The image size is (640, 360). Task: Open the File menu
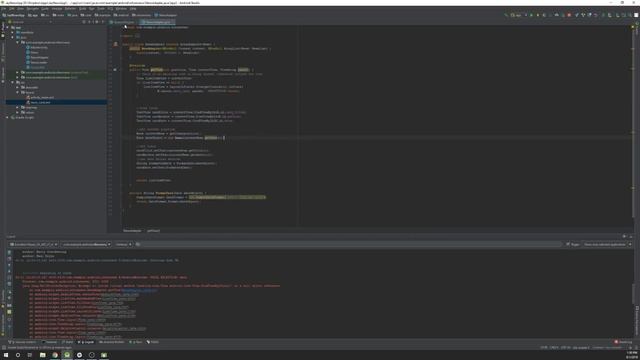[x=4, y=9]
